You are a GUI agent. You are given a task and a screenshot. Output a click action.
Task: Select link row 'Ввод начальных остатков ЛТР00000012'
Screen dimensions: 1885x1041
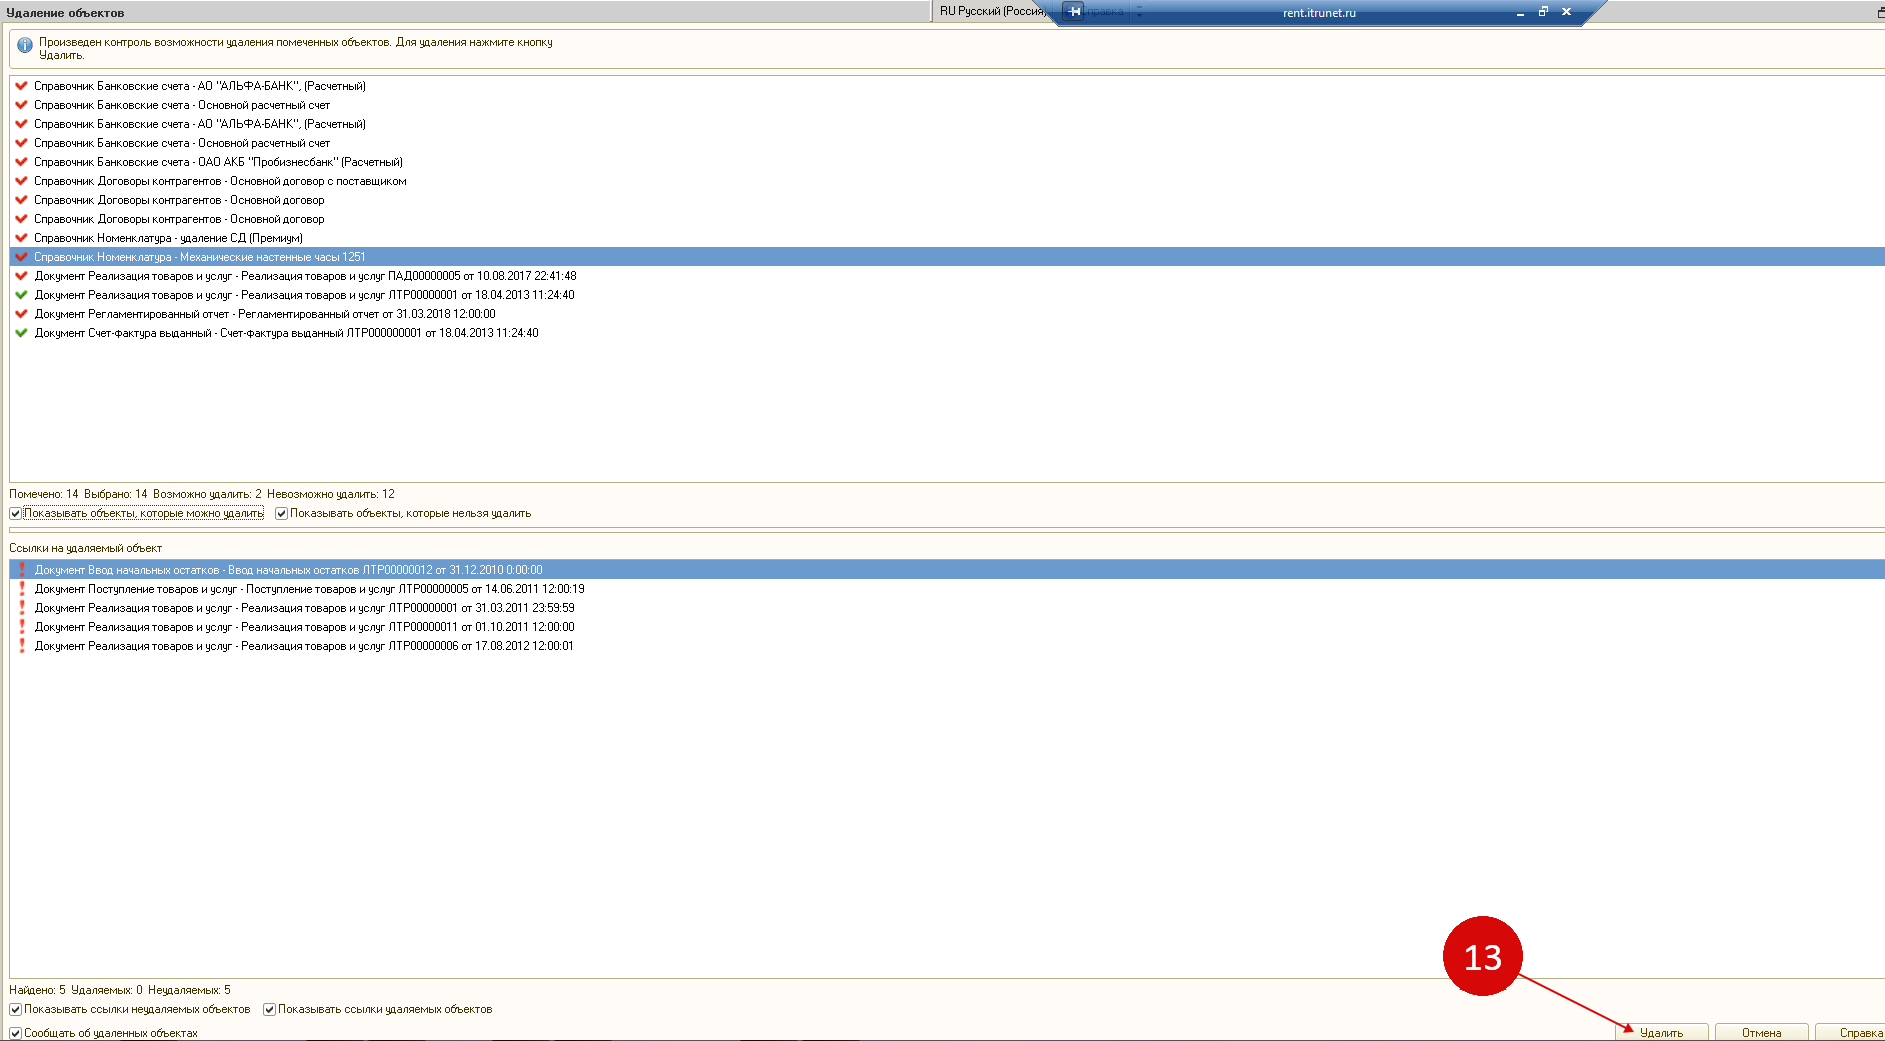tap(947, 570)
